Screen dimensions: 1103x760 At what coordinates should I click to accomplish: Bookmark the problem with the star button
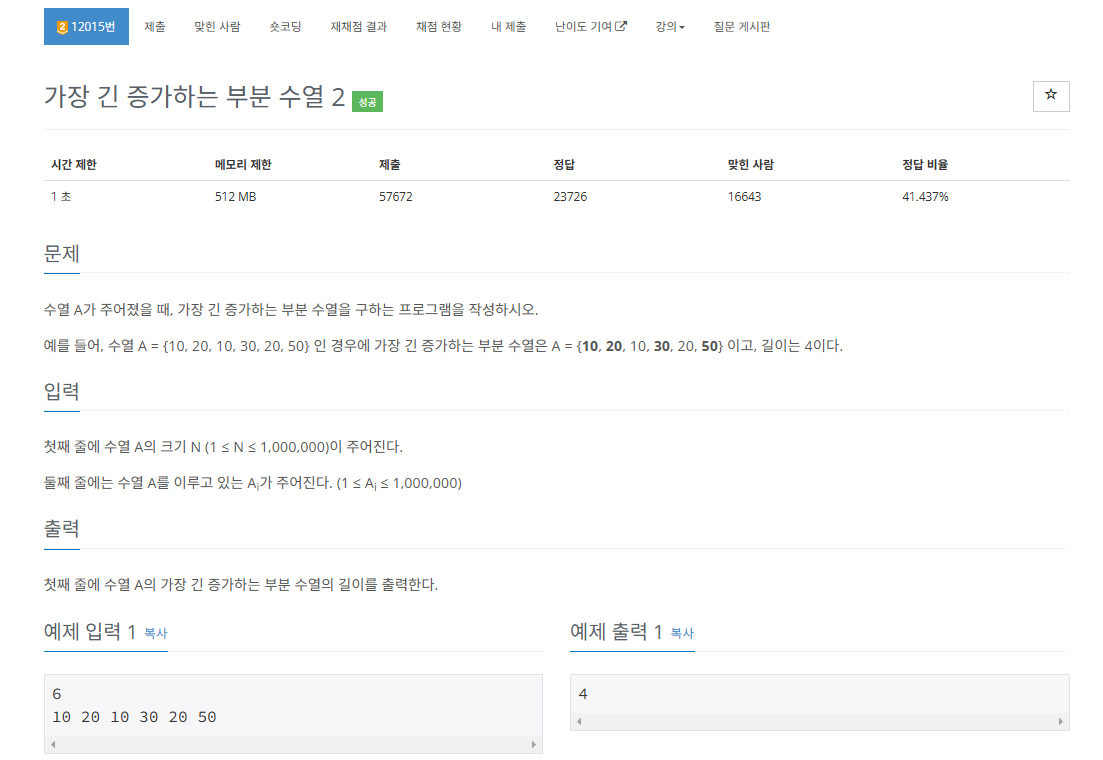coord(1051,96)
